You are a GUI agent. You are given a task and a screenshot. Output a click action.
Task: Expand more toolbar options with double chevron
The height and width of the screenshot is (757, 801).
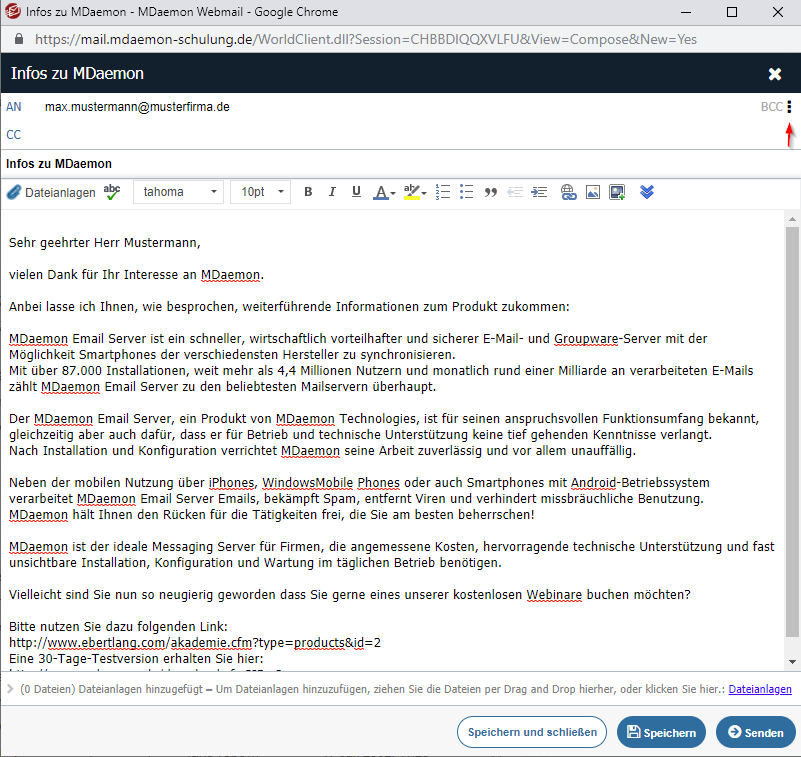point(646,192)
